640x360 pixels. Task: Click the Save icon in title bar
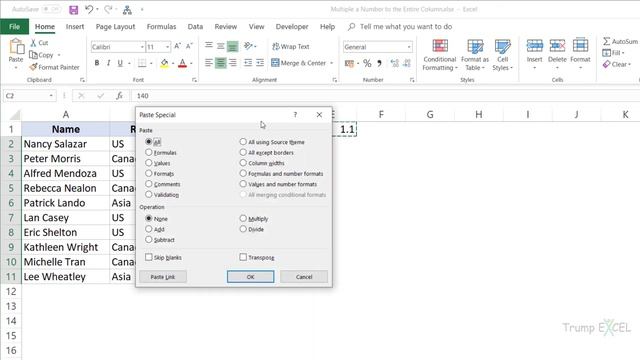tap(73, 10)
